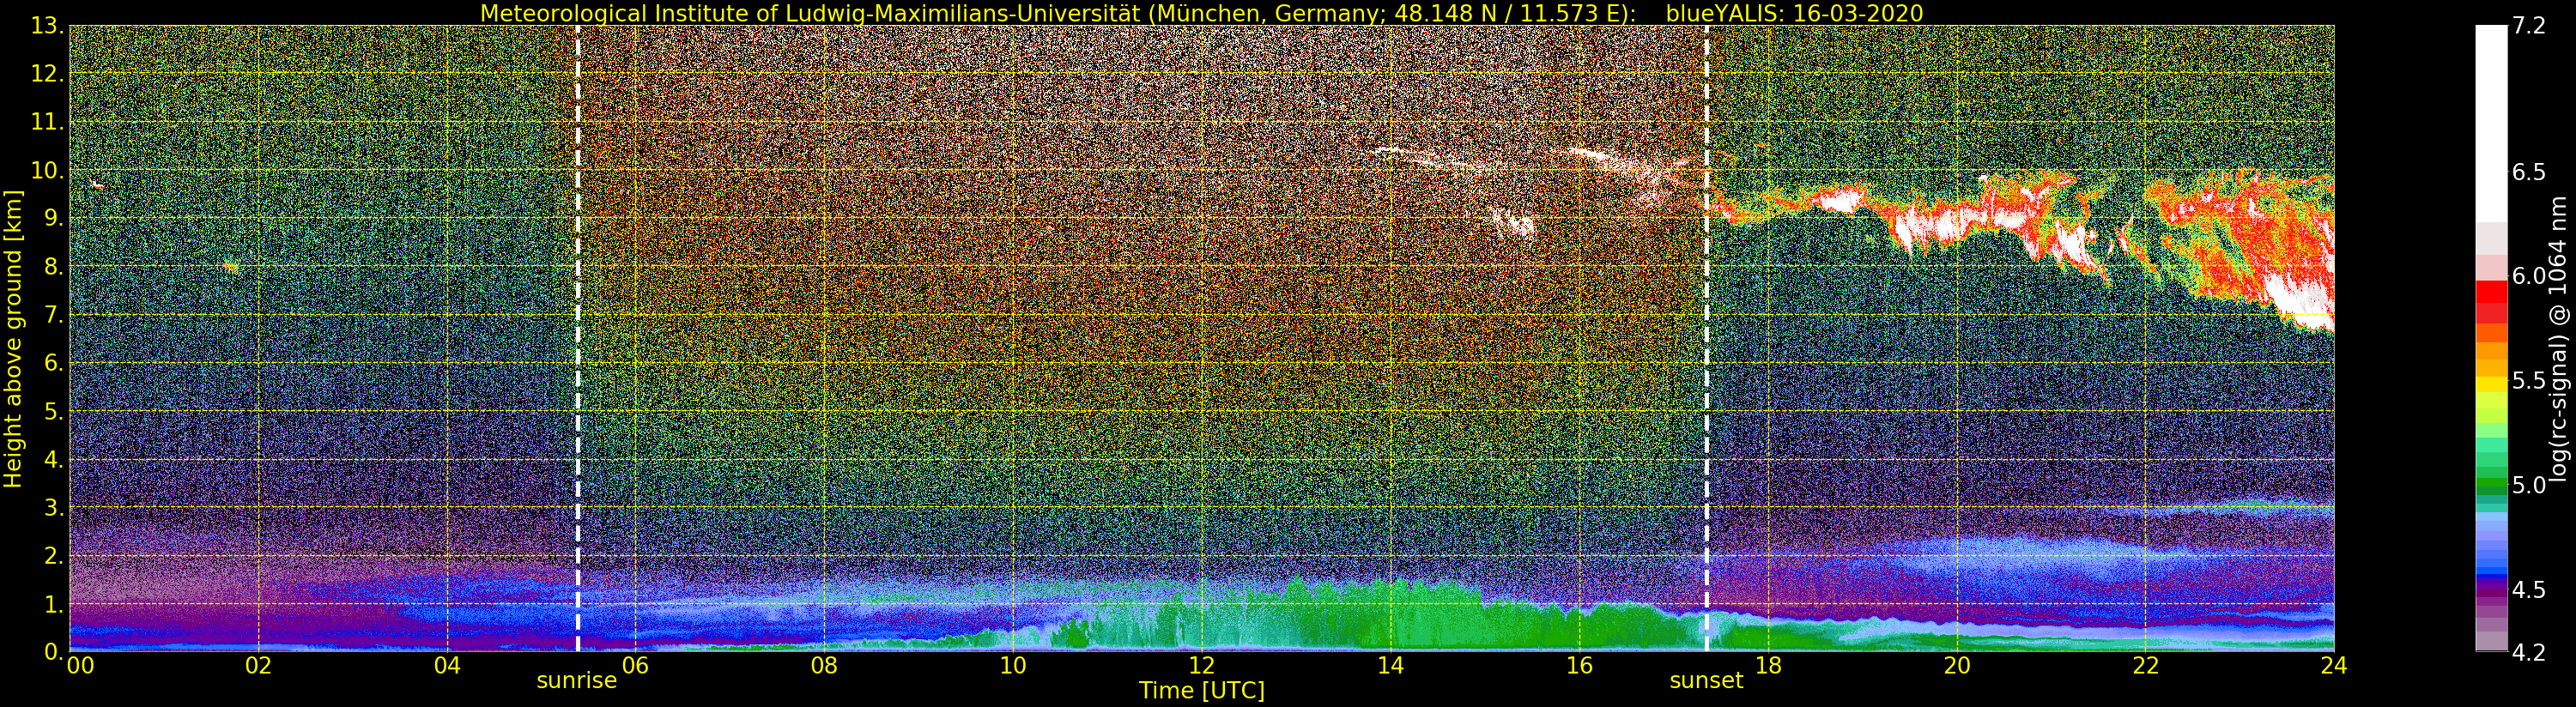Click the time axis tick '16'
The height and width of the screenshot is (707, 2576).
1579,665
